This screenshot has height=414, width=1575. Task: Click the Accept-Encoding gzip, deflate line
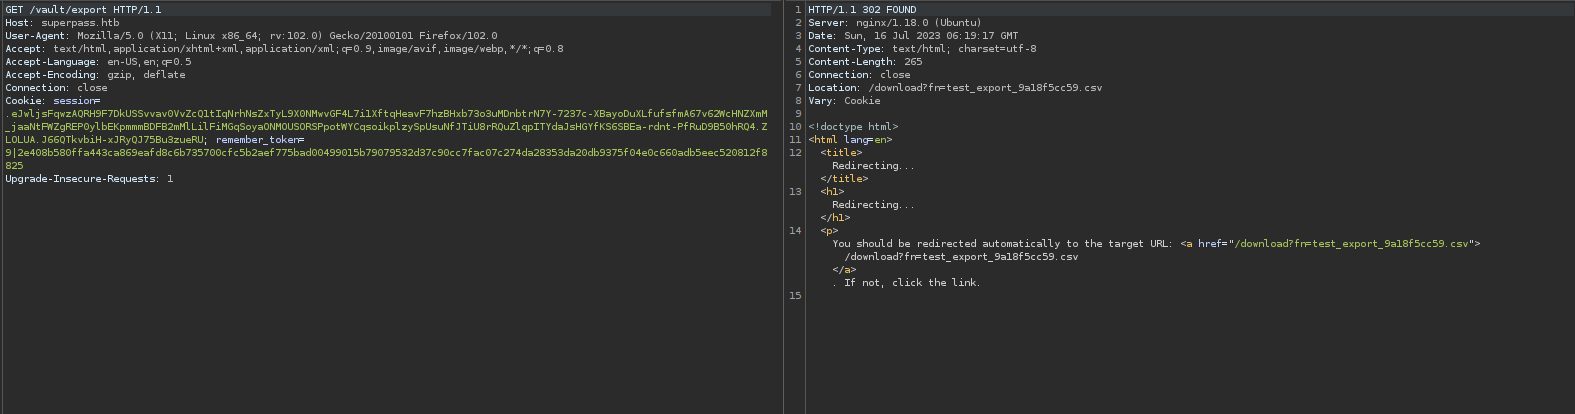(95, 75)
